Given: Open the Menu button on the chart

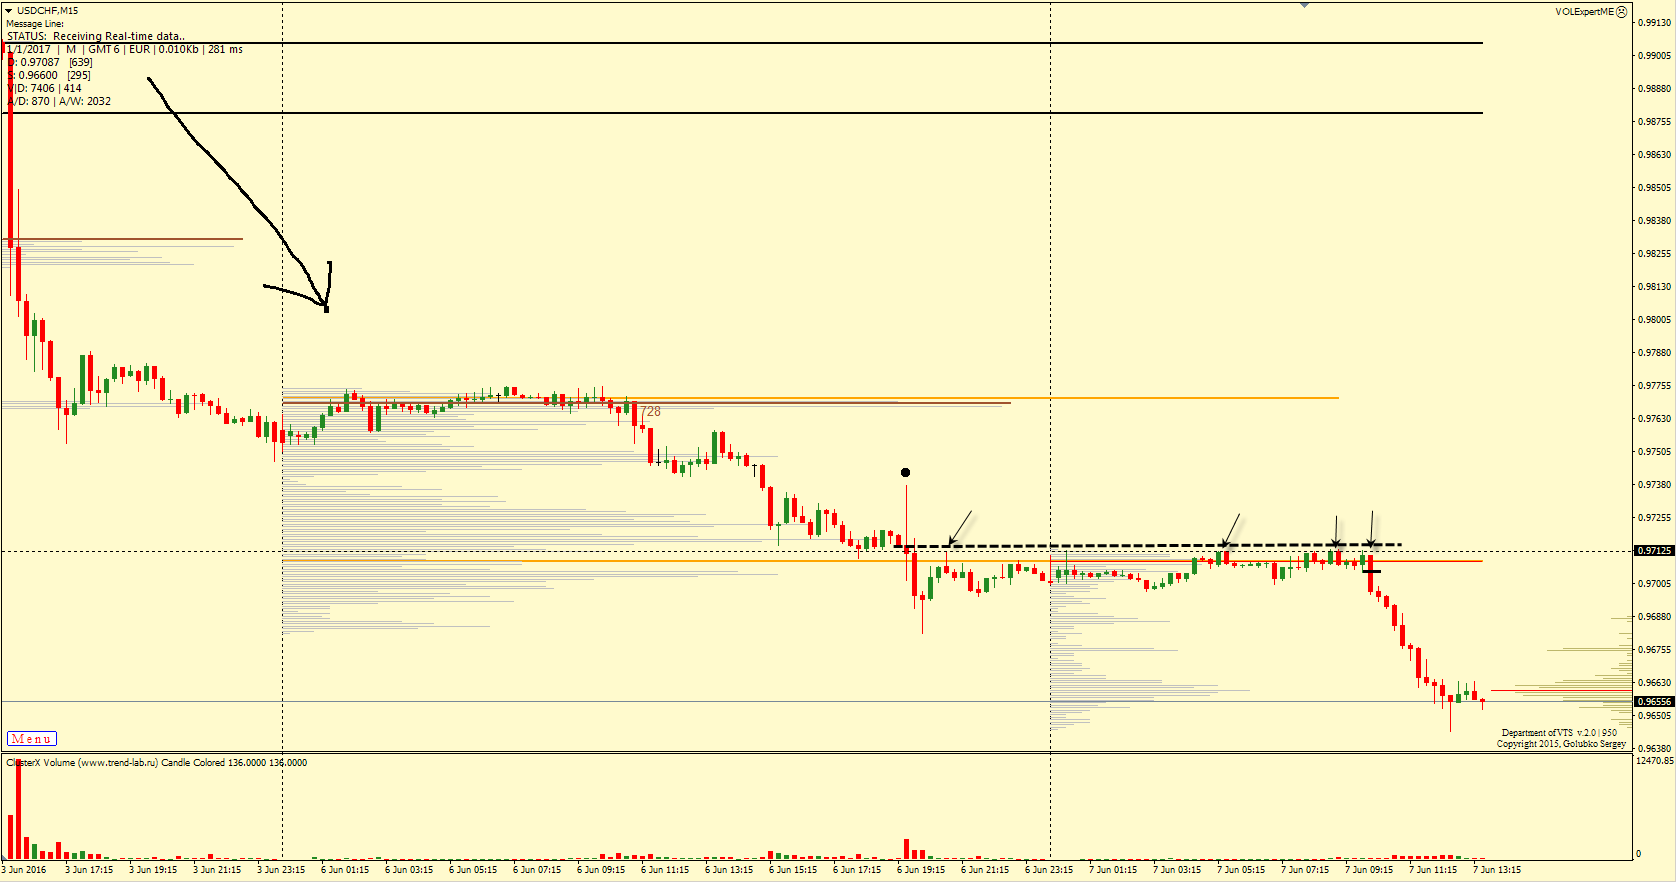Looking at the screenshot, I should (x=32, y=739).
